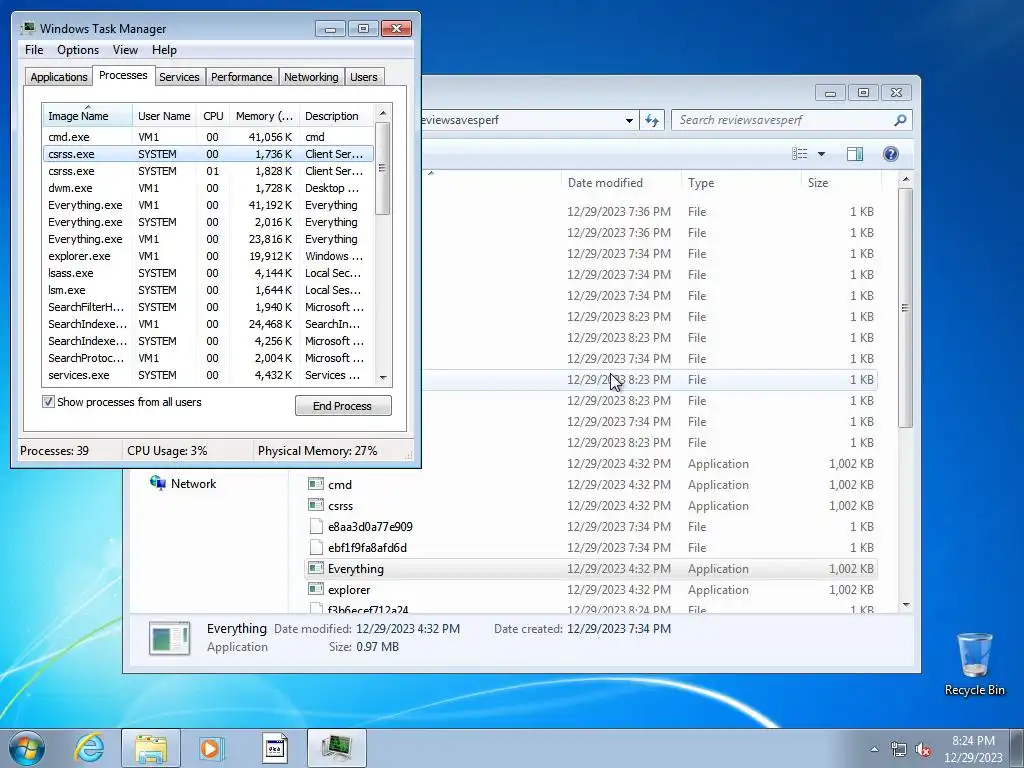Uncheck Show processes from all users
Screen dimensions: 1024x768
point(48,402)
